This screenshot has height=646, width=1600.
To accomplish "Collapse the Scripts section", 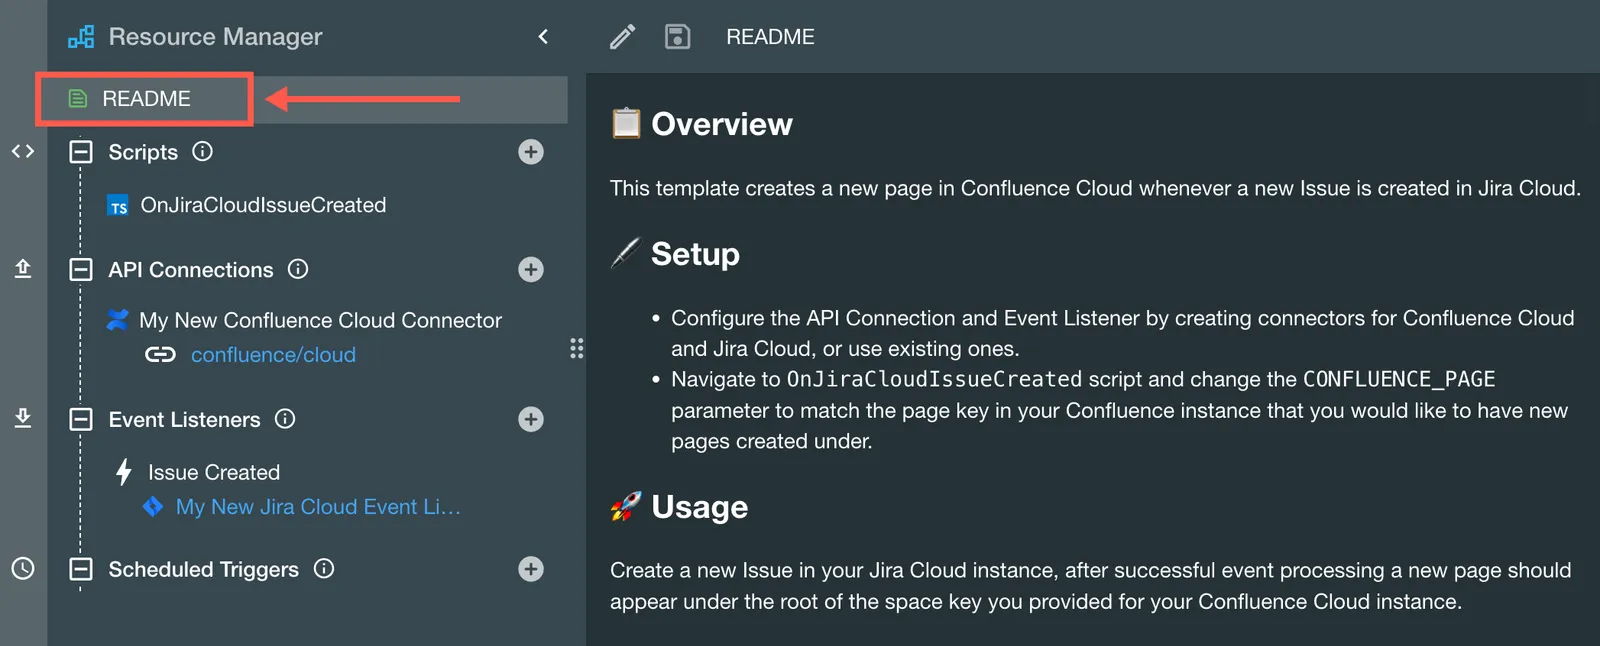I will pos(81,152).
